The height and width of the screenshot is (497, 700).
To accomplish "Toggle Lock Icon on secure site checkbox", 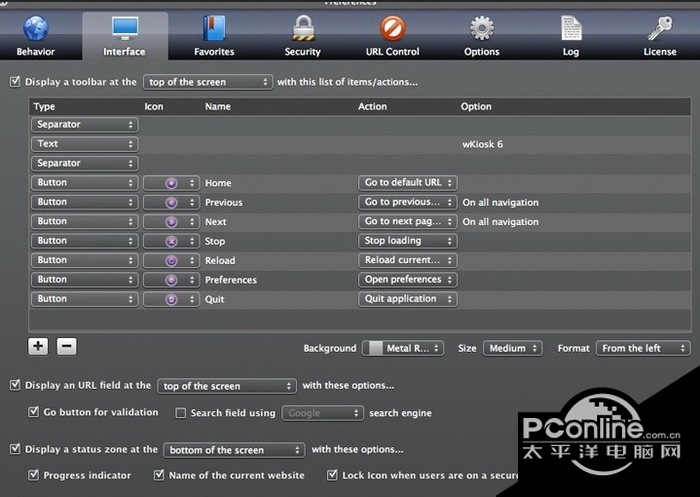I will click(332, 475).
